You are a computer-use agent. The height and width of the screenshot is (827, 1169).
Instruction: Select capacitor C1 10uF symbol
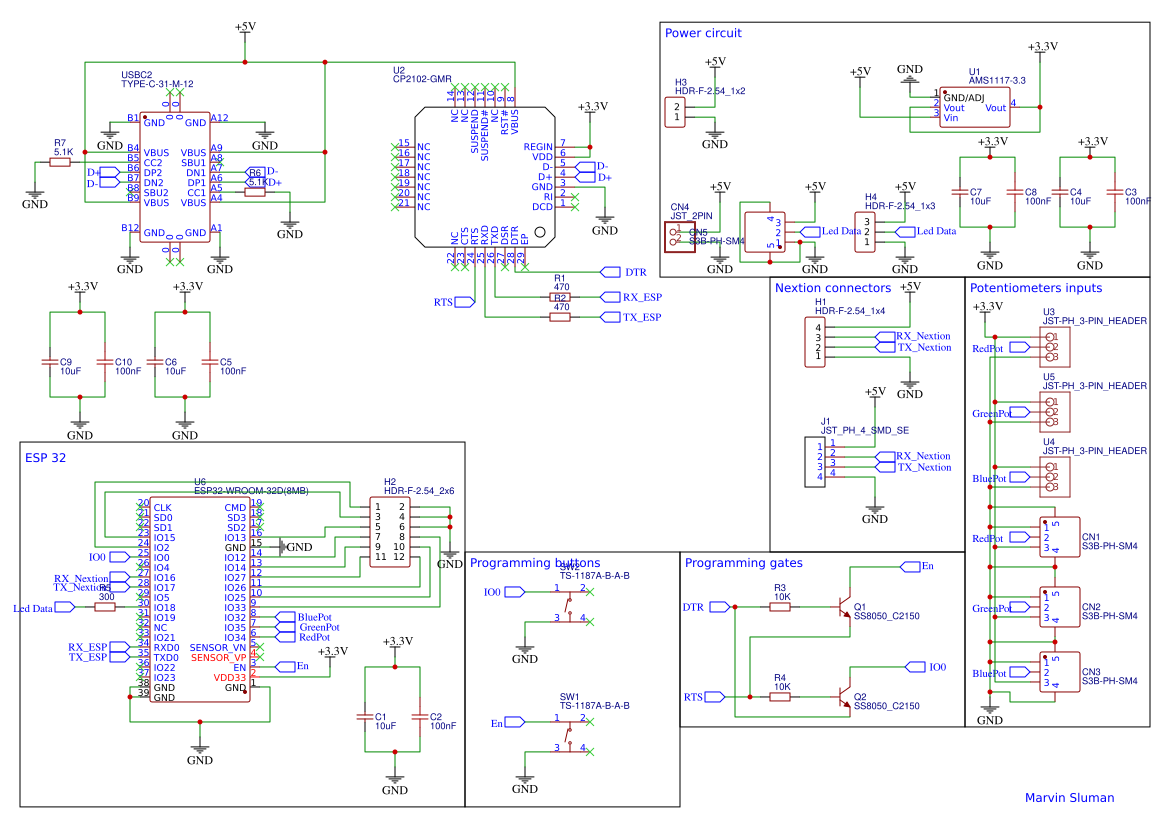365,716
